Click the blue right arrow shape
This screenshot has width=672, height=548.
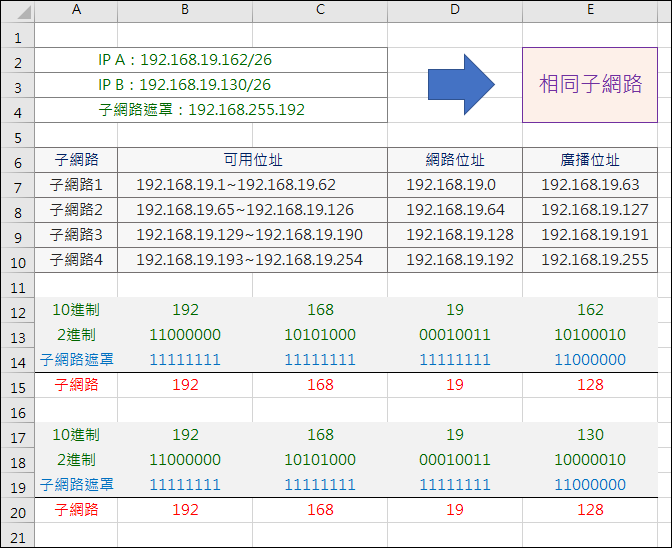(x=461, y=84)
